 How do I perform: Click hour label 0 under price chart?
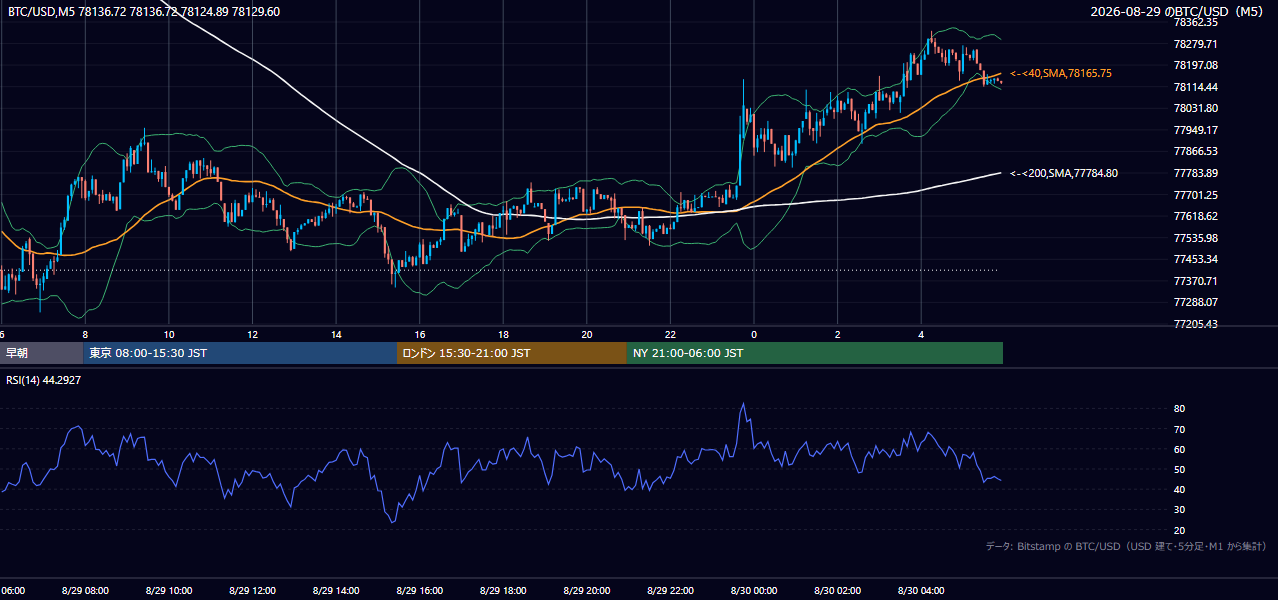click(754, 334)
